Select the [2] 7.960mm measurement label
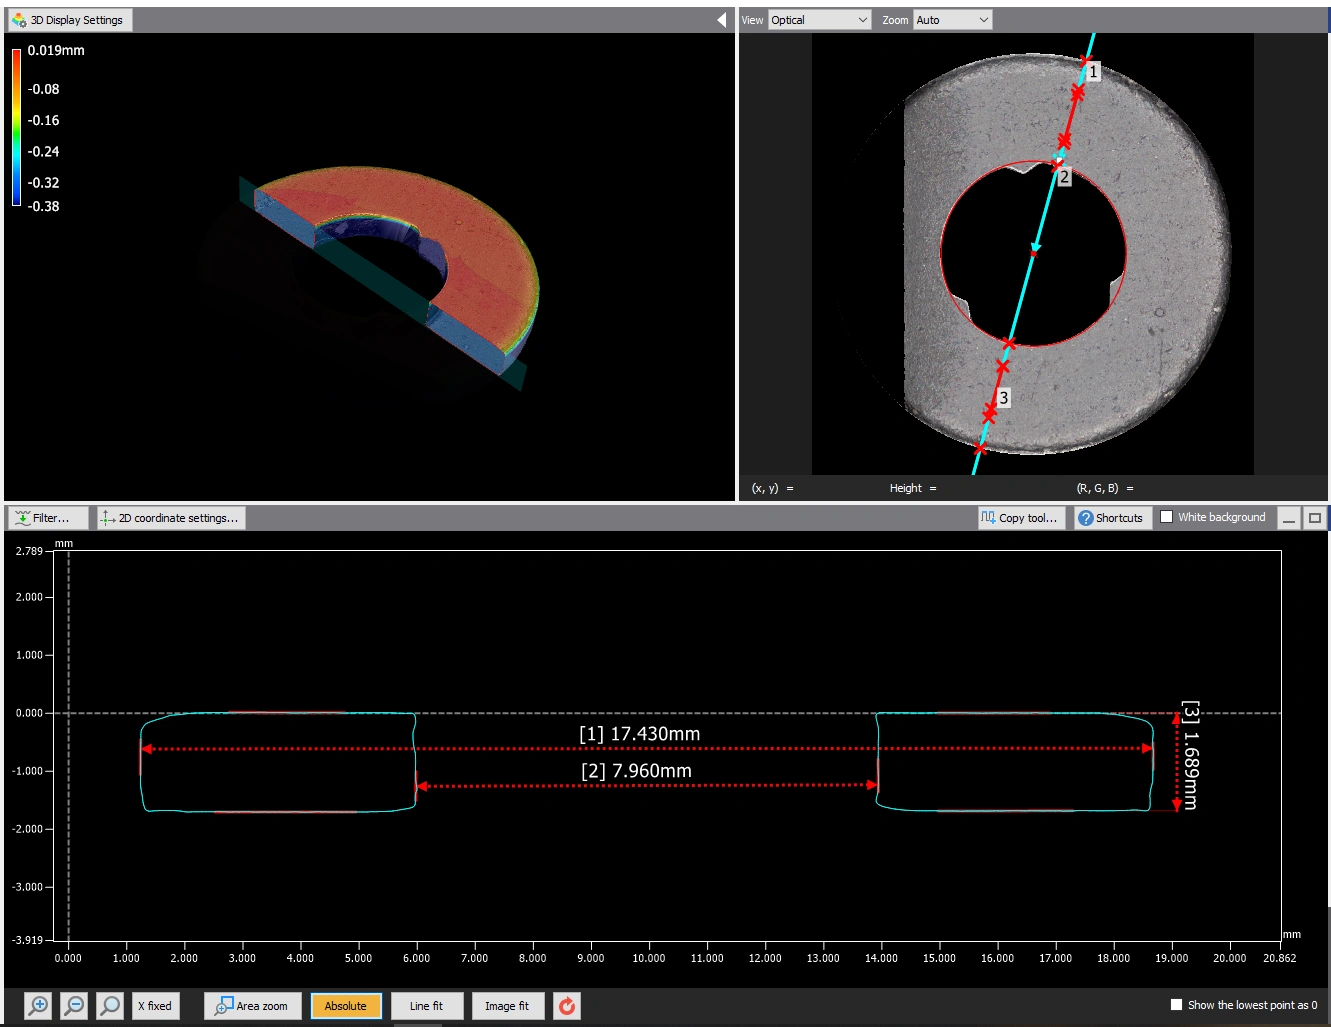 coord(636,771)
